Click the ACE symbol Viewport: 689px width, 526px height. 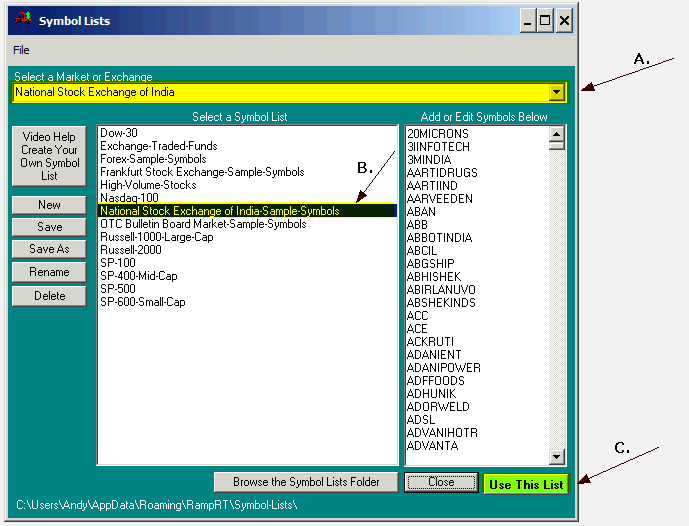tap(417, 329)
